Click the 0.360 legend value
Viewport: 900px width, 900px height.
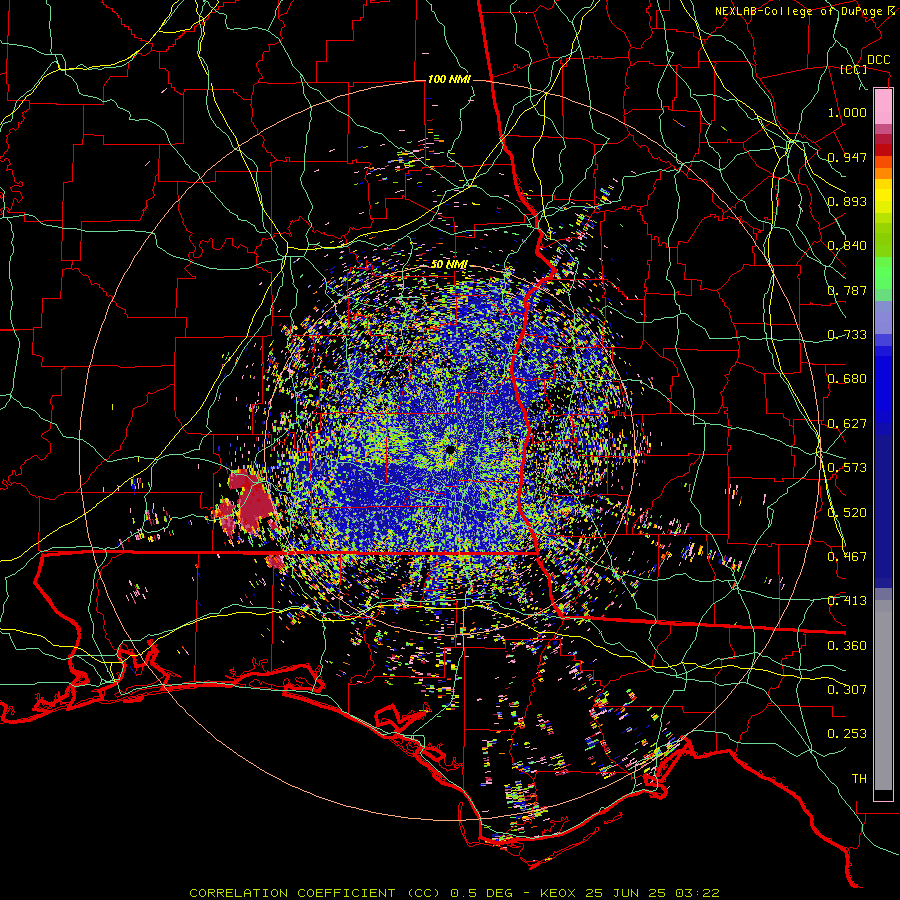[847, 646]
